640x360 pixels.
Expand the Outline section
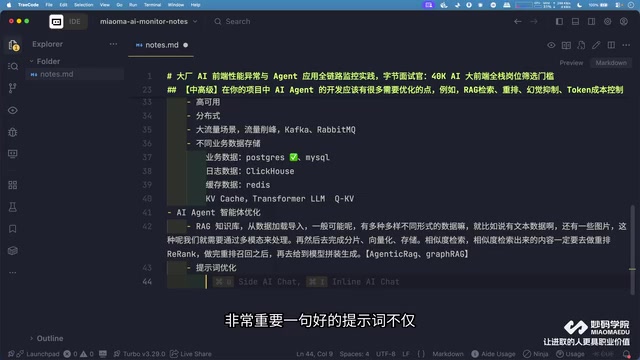[46, 338]
